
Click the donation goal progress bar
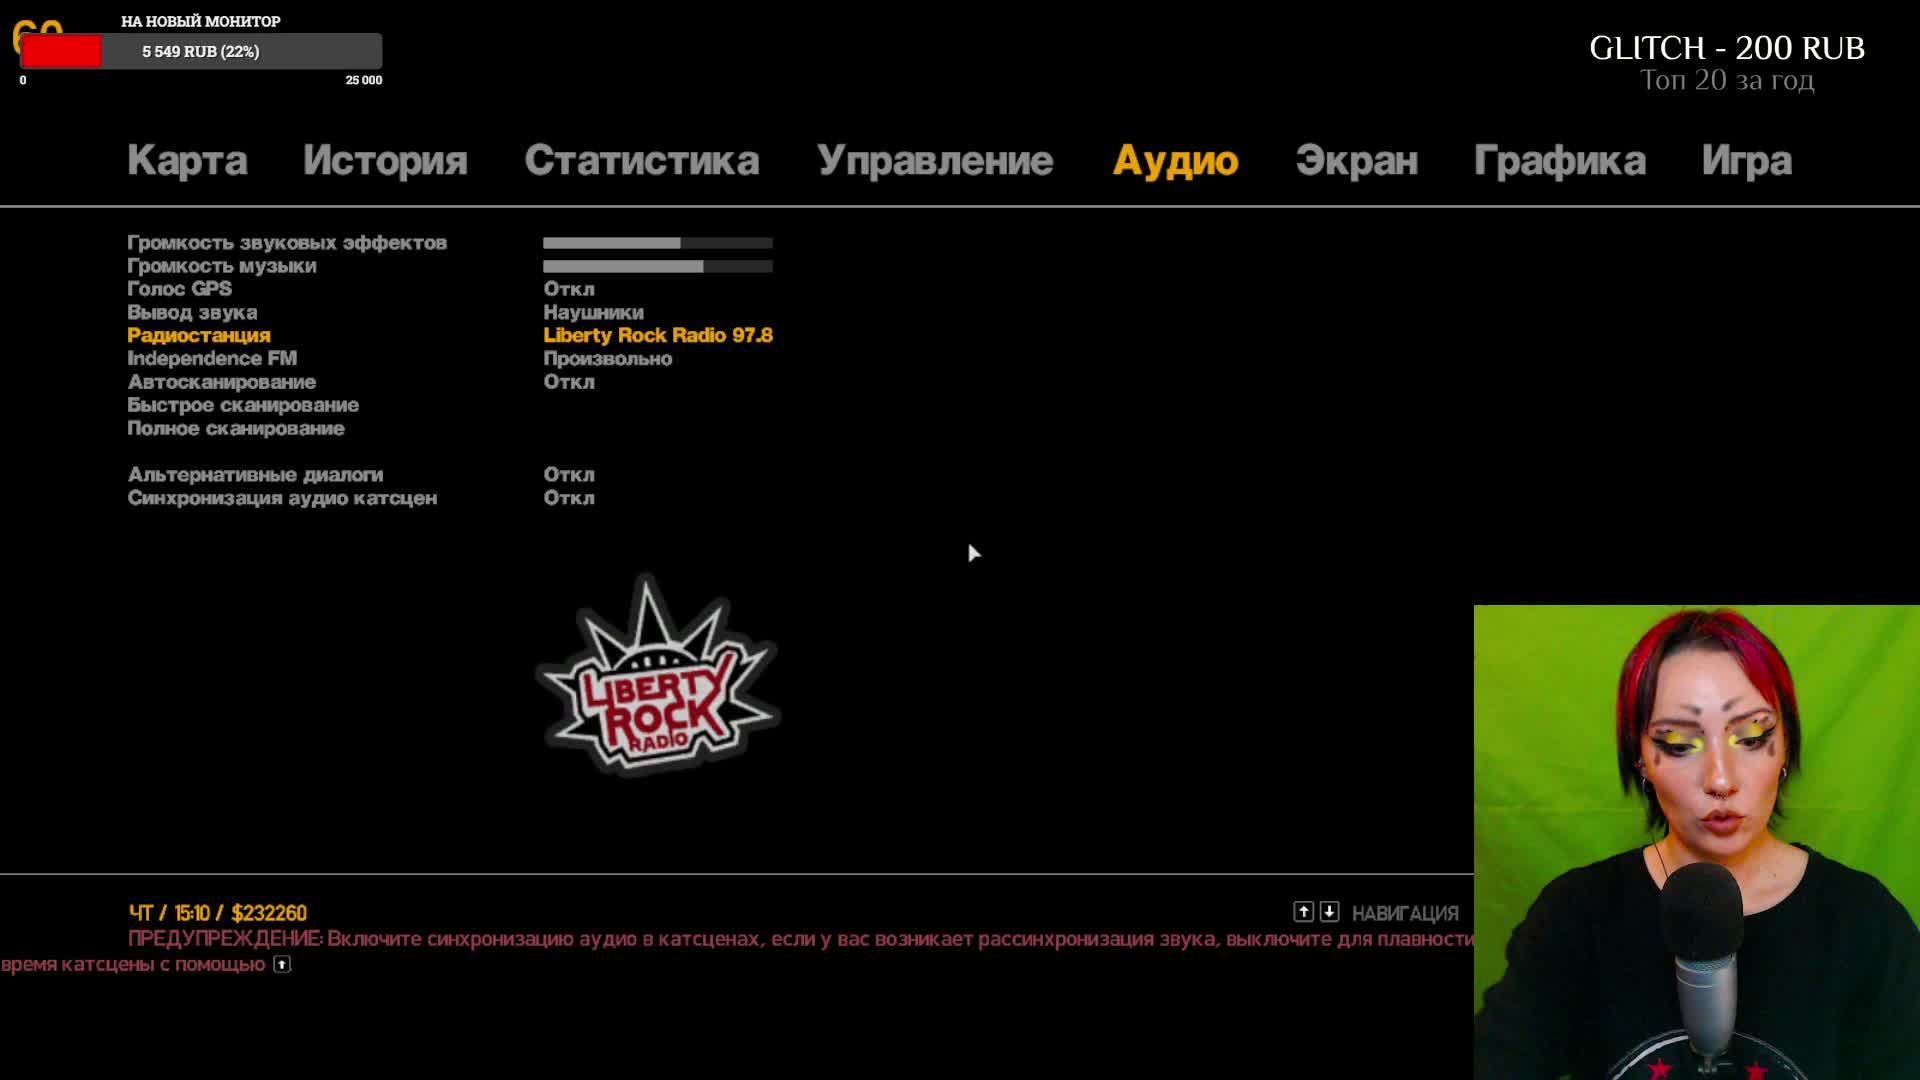(x=201, y=51)
